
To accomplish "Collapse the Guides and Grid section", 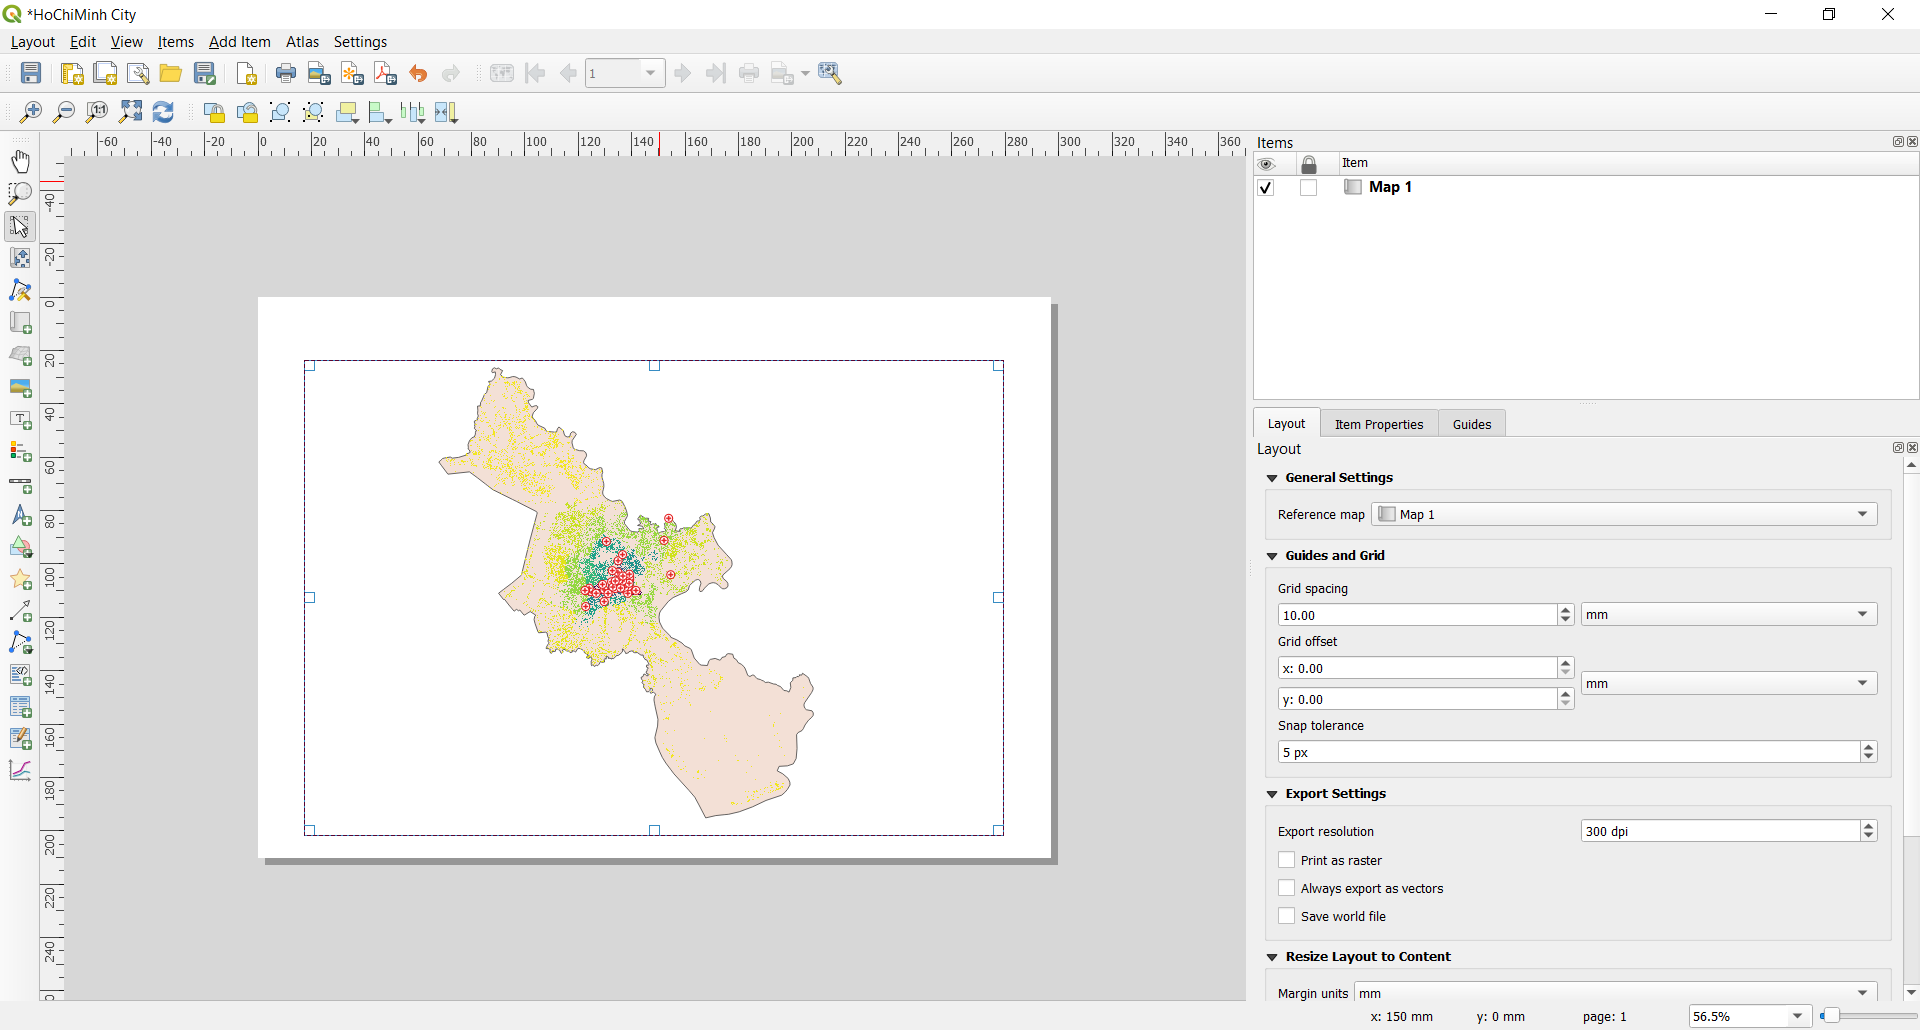I will point(1272,556).
